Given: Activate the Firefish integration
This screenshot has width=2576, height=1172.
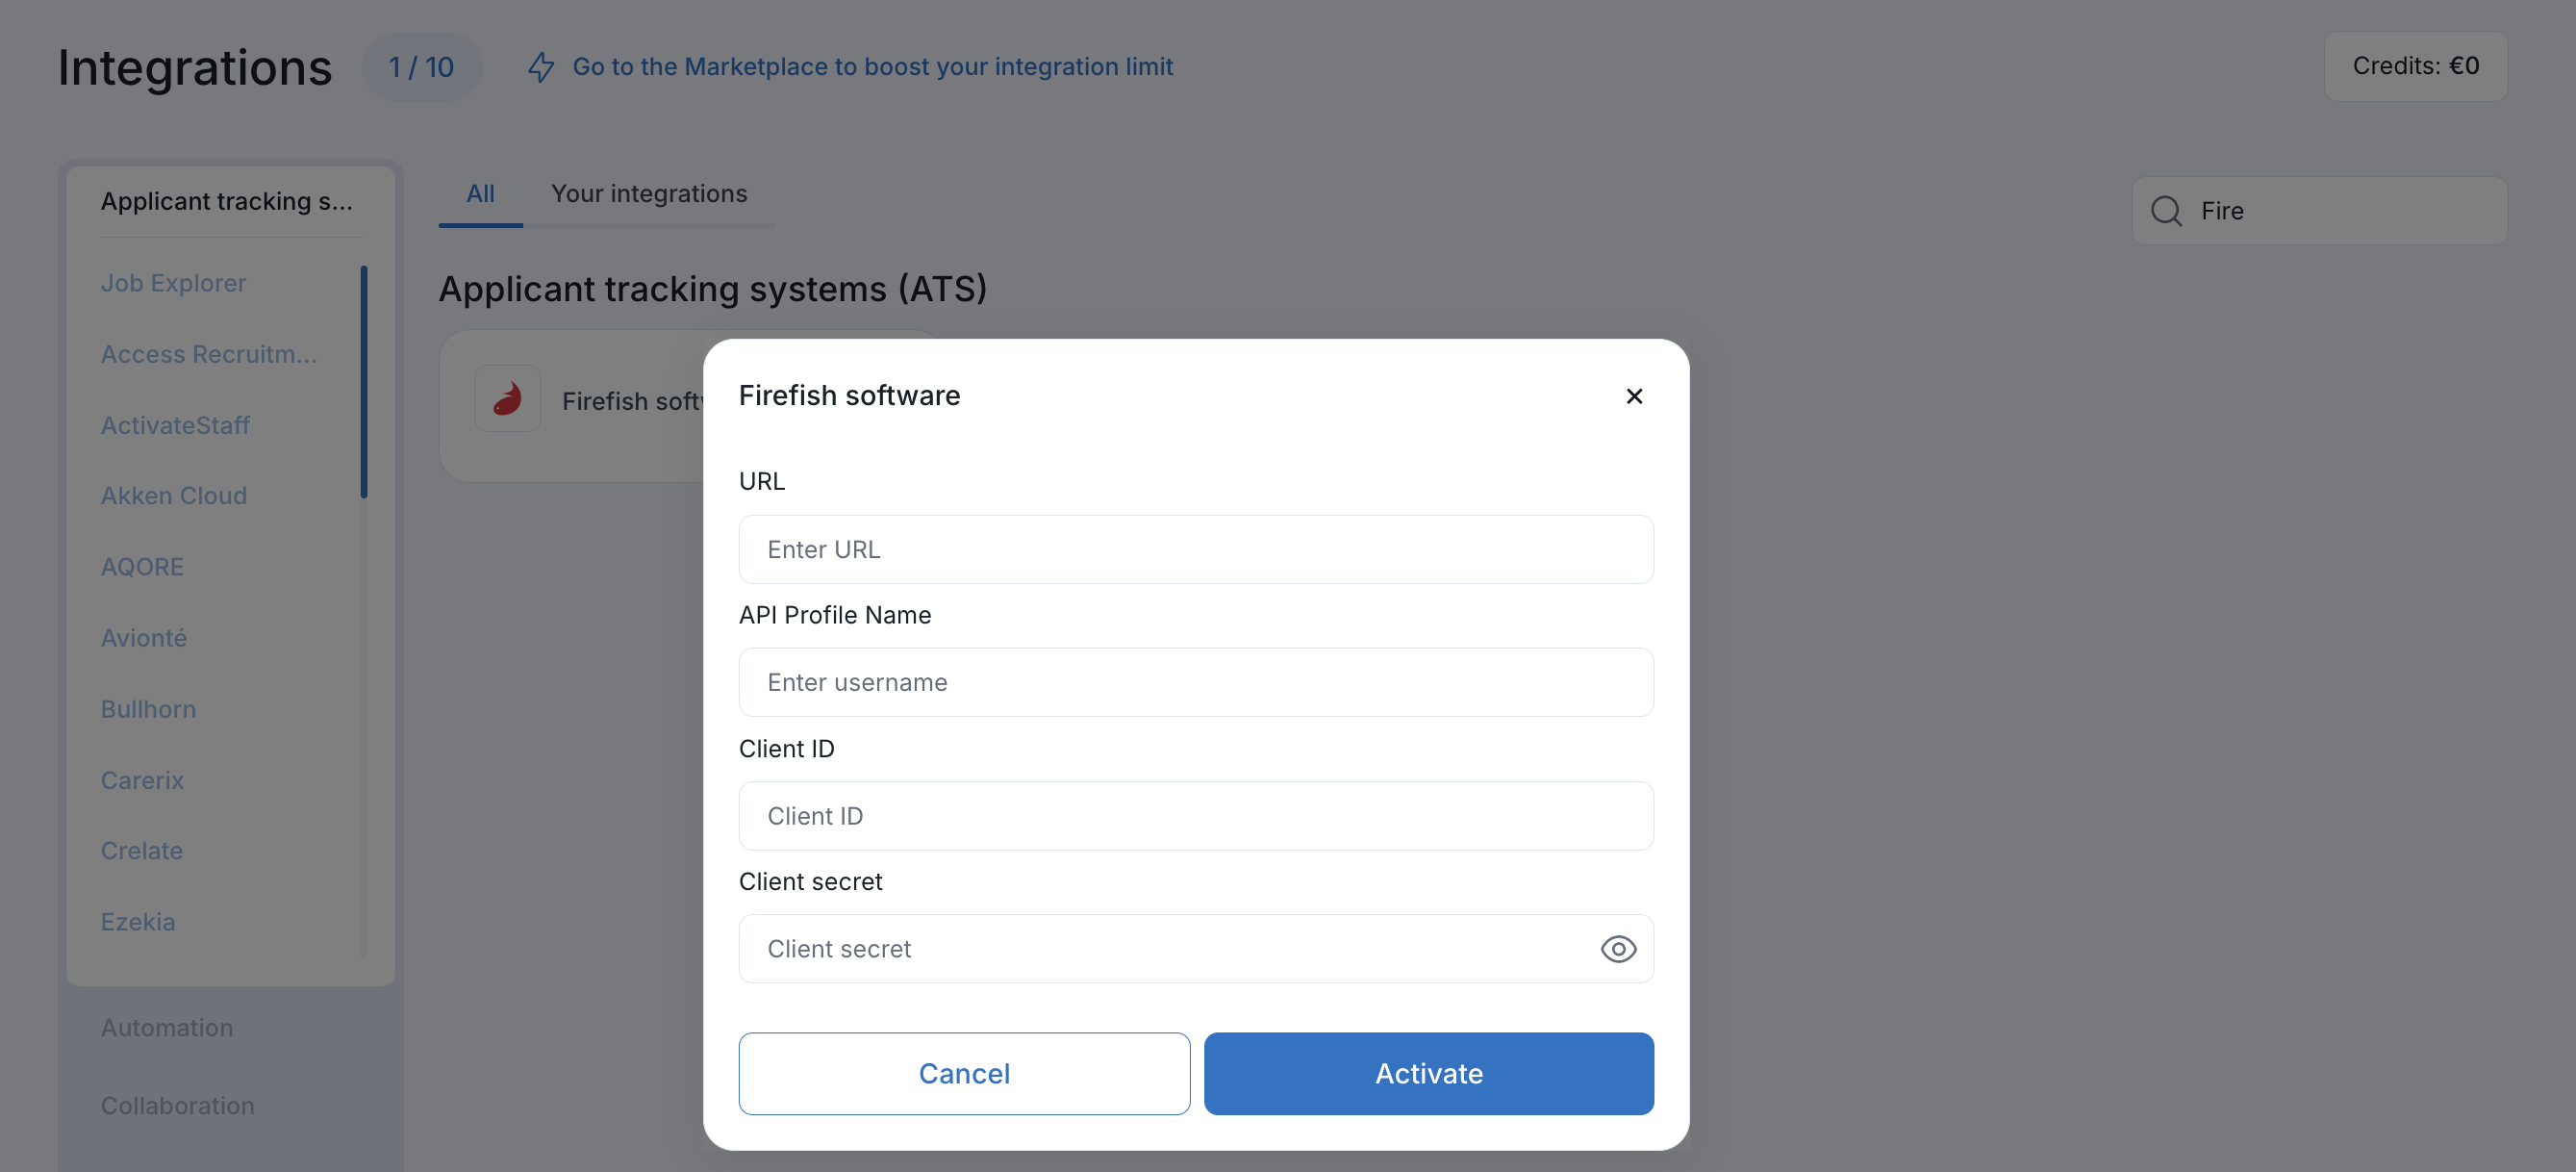Looking at the screenshot, I should [1428, 1073].
